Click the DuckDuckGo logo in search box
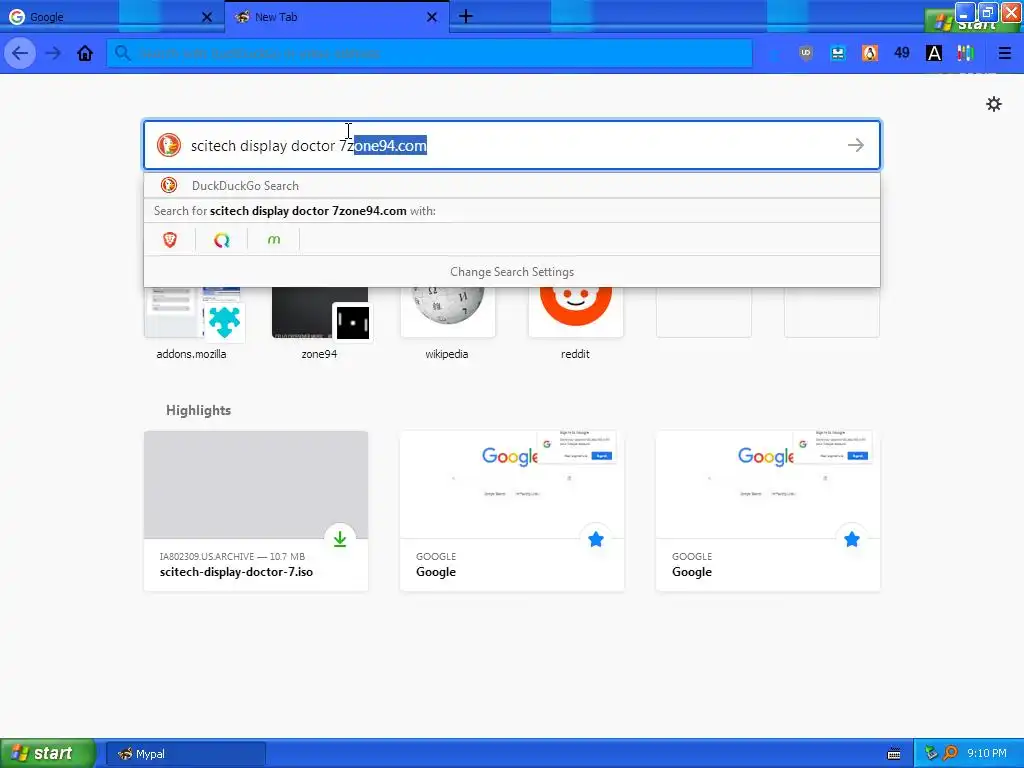This screenshot has width=1024, height=768. pyautogui.click(x=168, y=145)
